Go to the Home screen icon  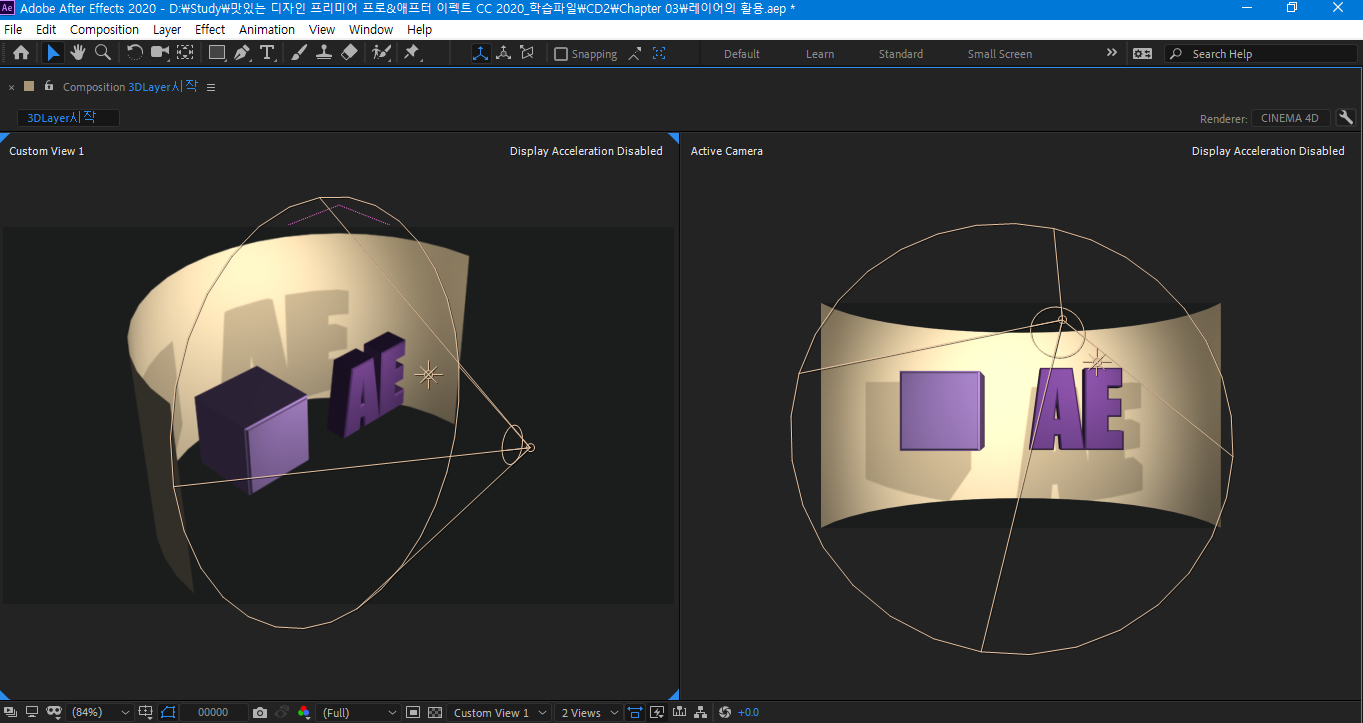pos(21,53)
